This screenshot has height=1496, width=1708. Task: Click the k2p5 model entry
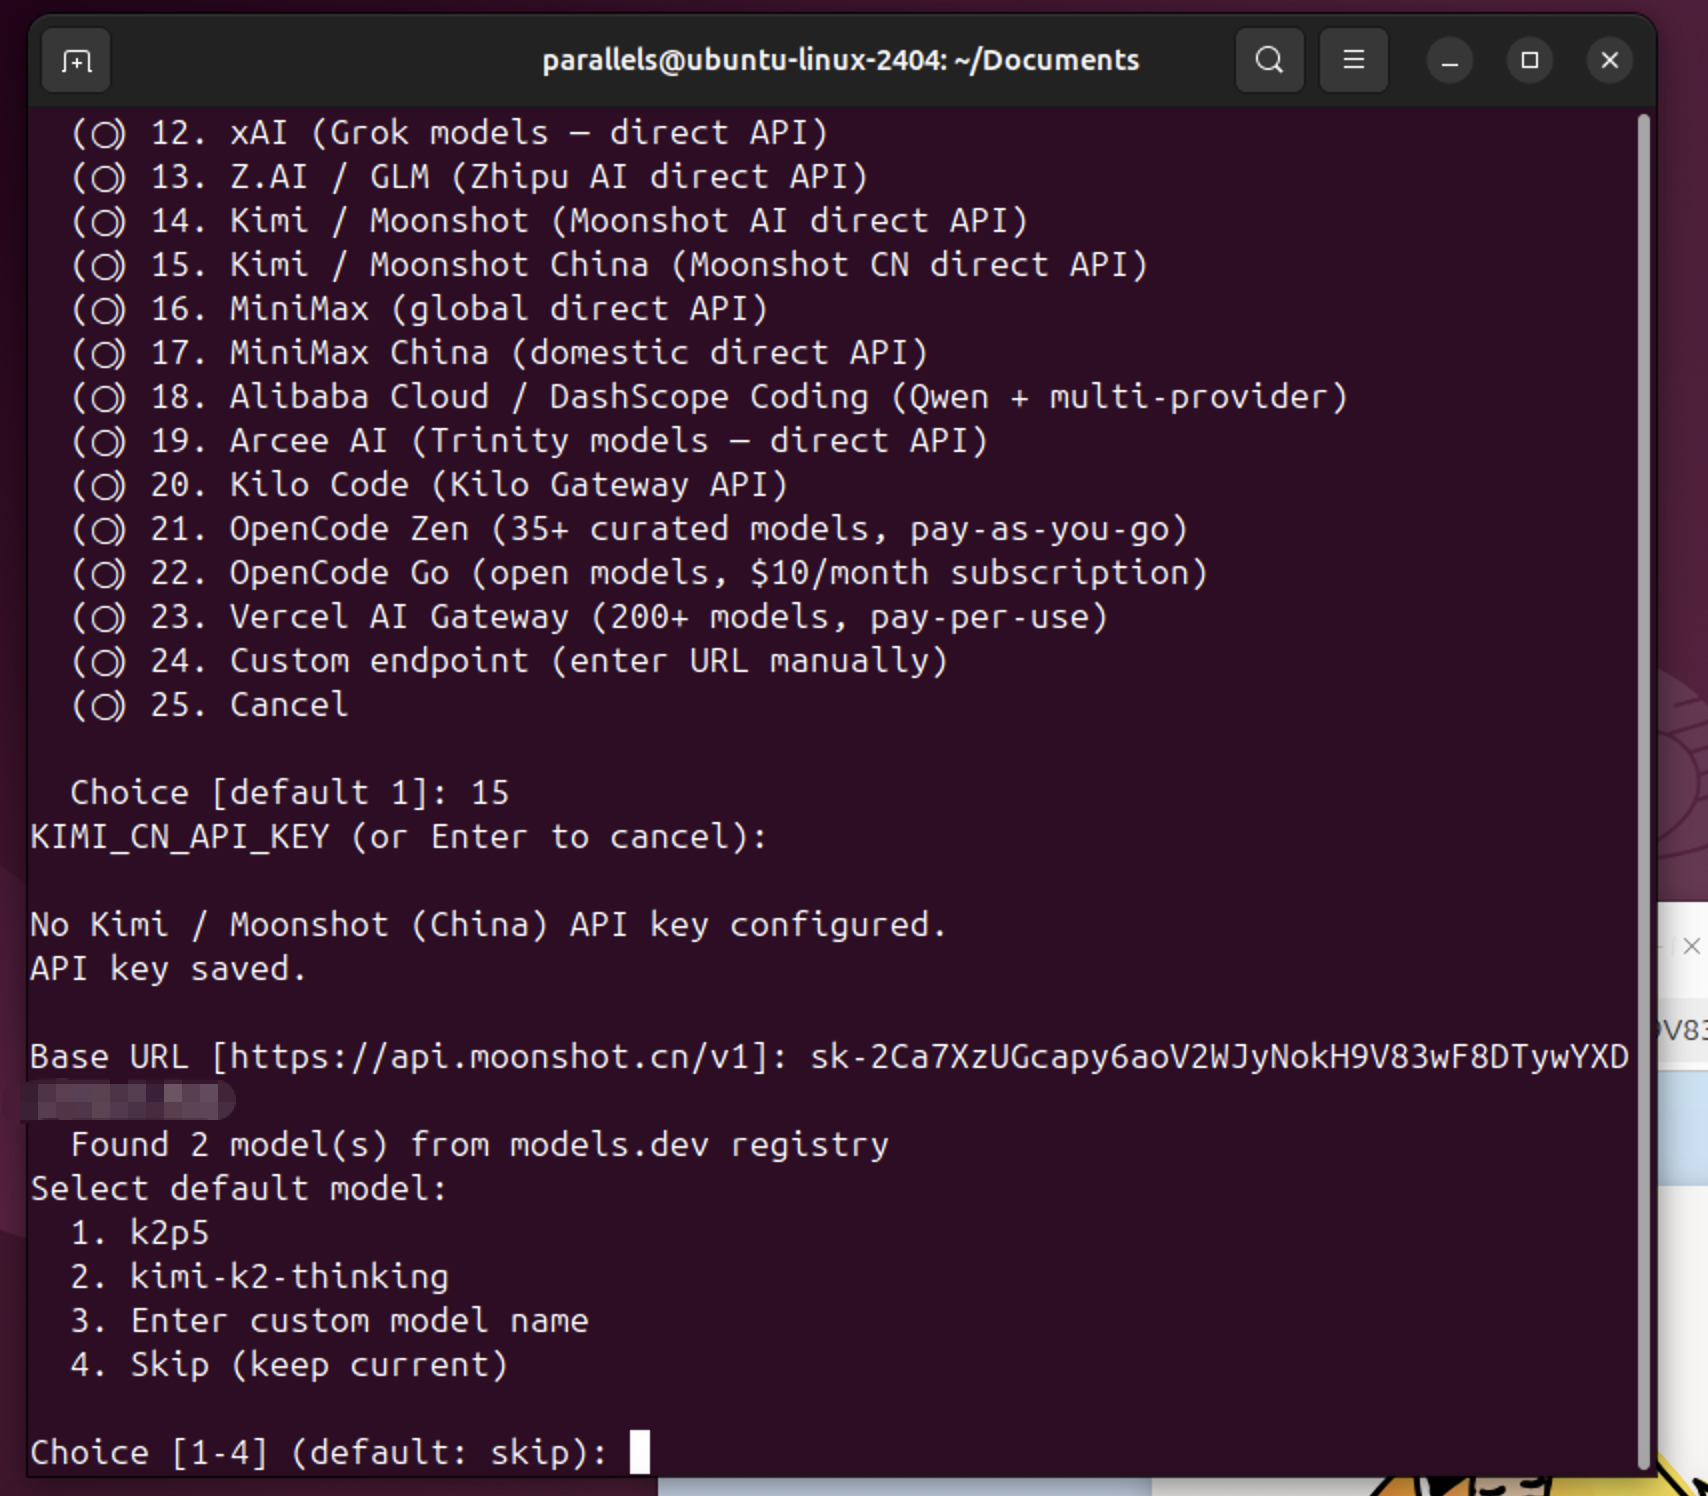[168, 1233]
